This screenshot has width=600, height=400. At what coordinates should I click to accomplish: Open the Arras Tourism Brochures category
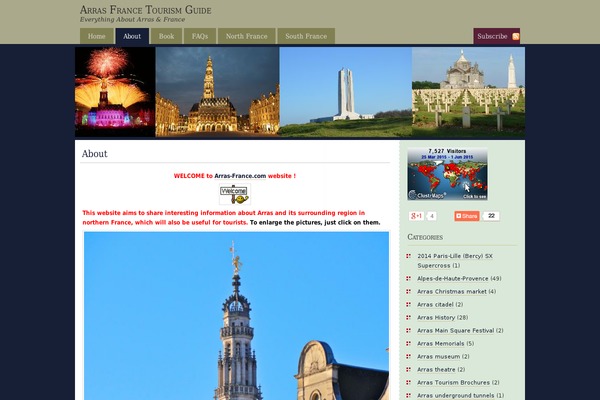(453, 382)
